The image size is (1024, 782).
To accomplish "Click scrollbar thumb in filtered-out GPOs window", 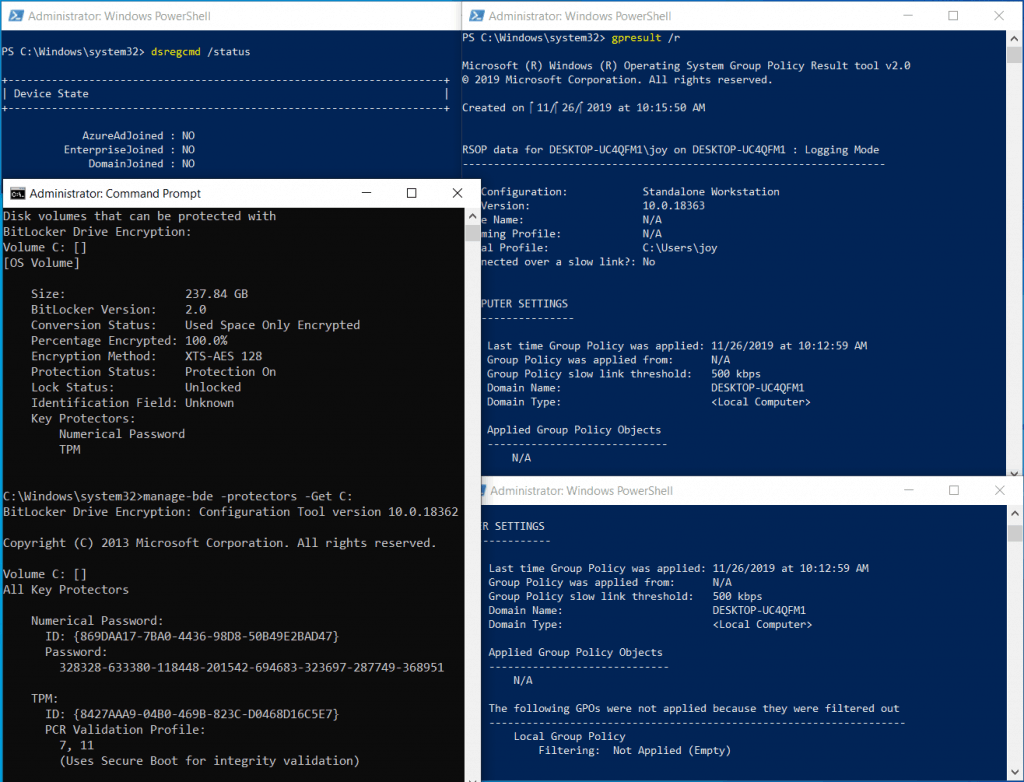I will (1015, 534).
